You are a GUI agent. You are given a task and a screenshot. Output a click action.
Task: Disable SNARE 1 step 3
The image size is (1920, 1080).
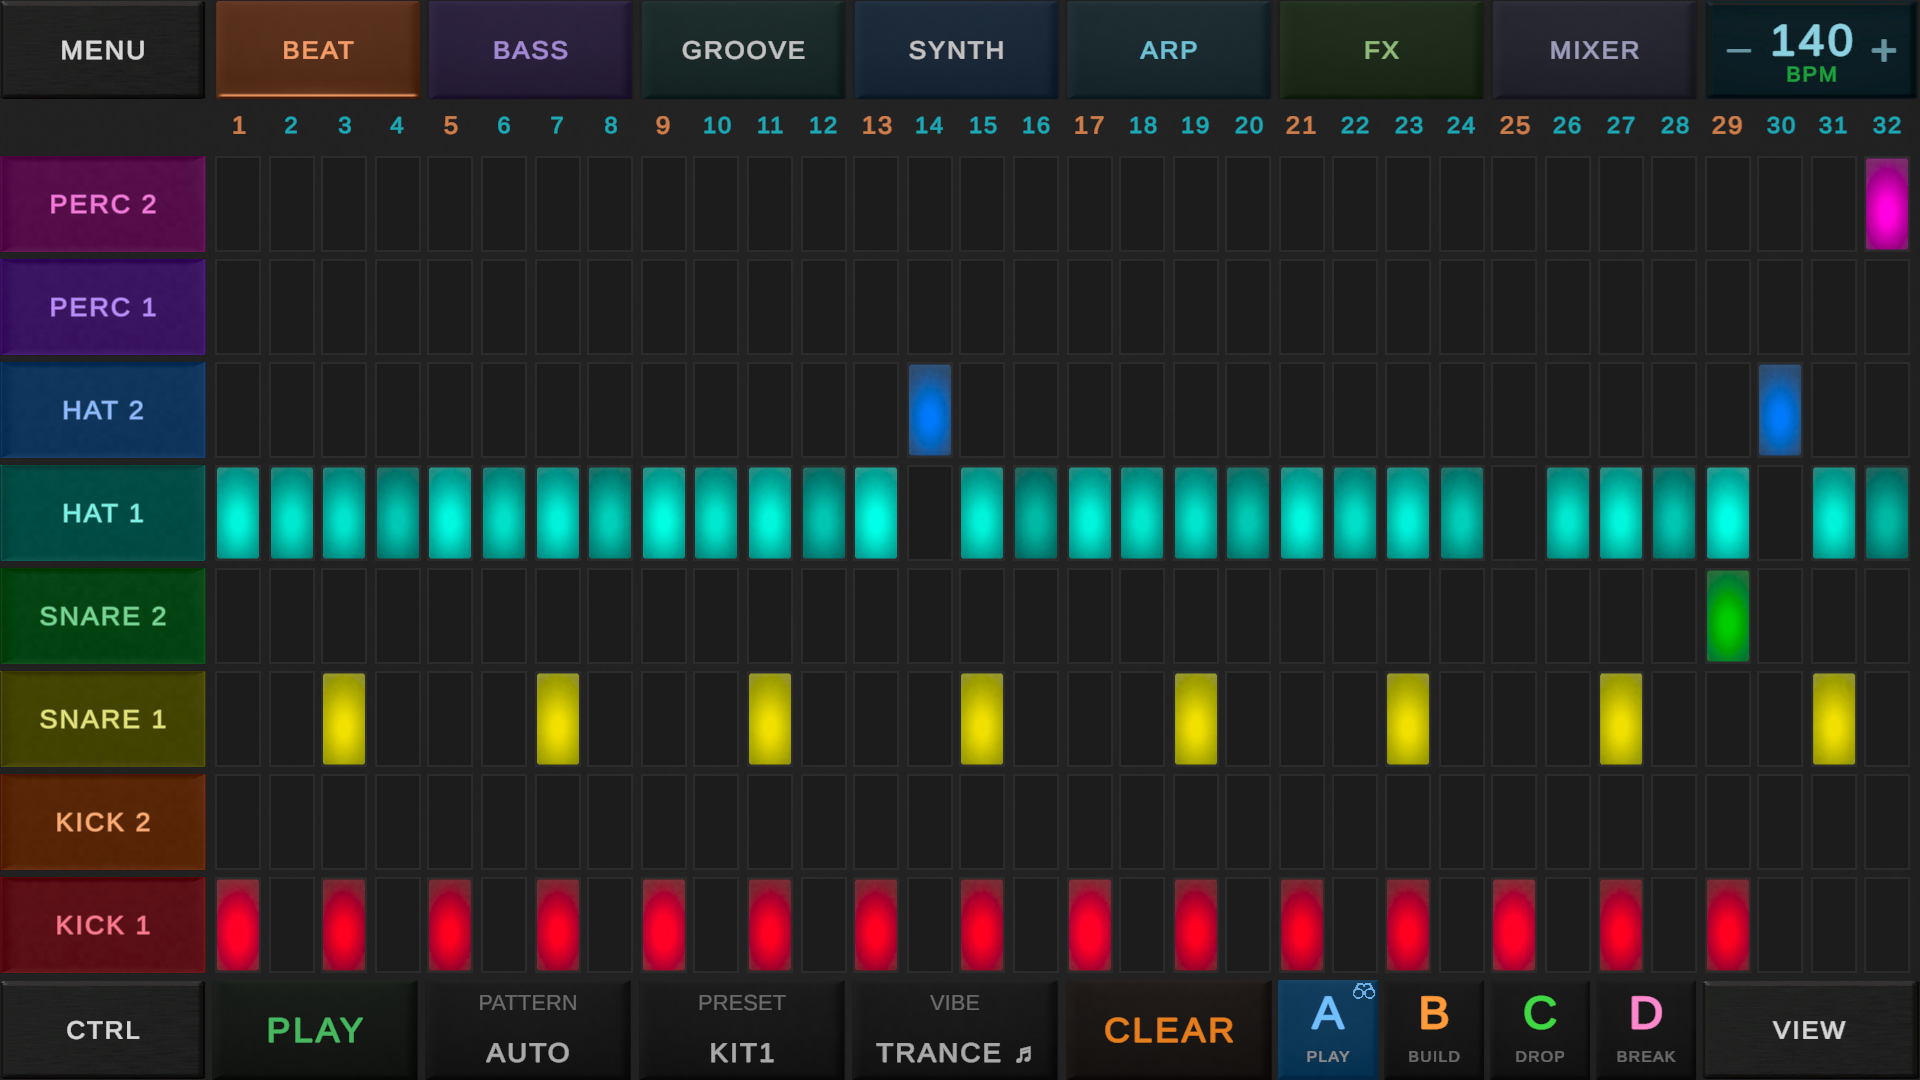[344, 719]
